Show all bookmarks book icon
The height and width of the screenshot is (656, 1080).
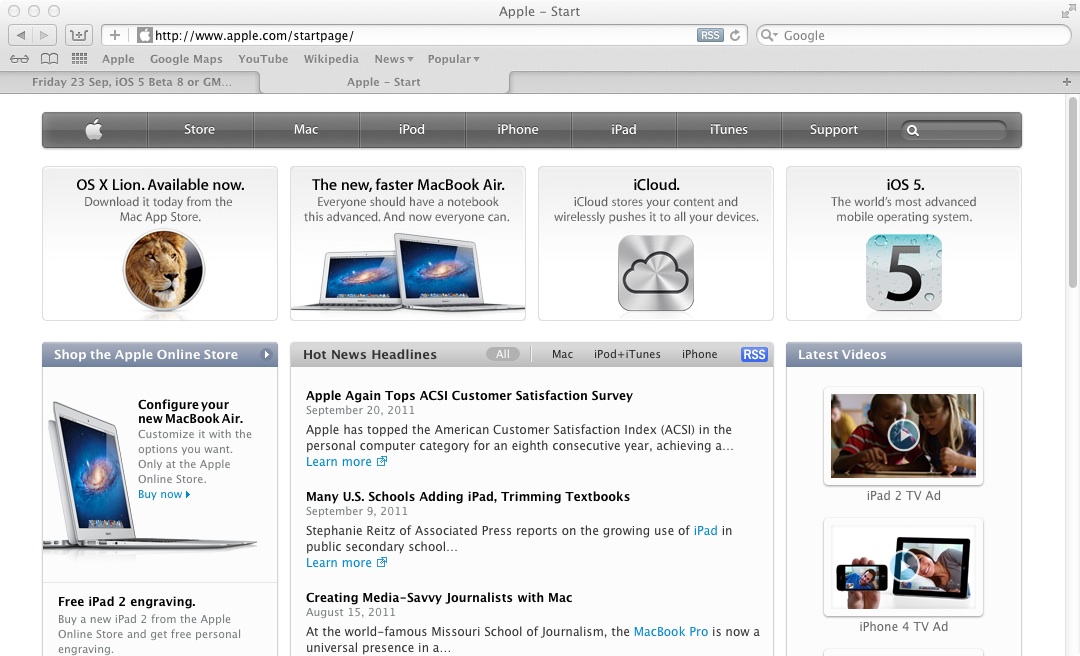pos(49,59)
